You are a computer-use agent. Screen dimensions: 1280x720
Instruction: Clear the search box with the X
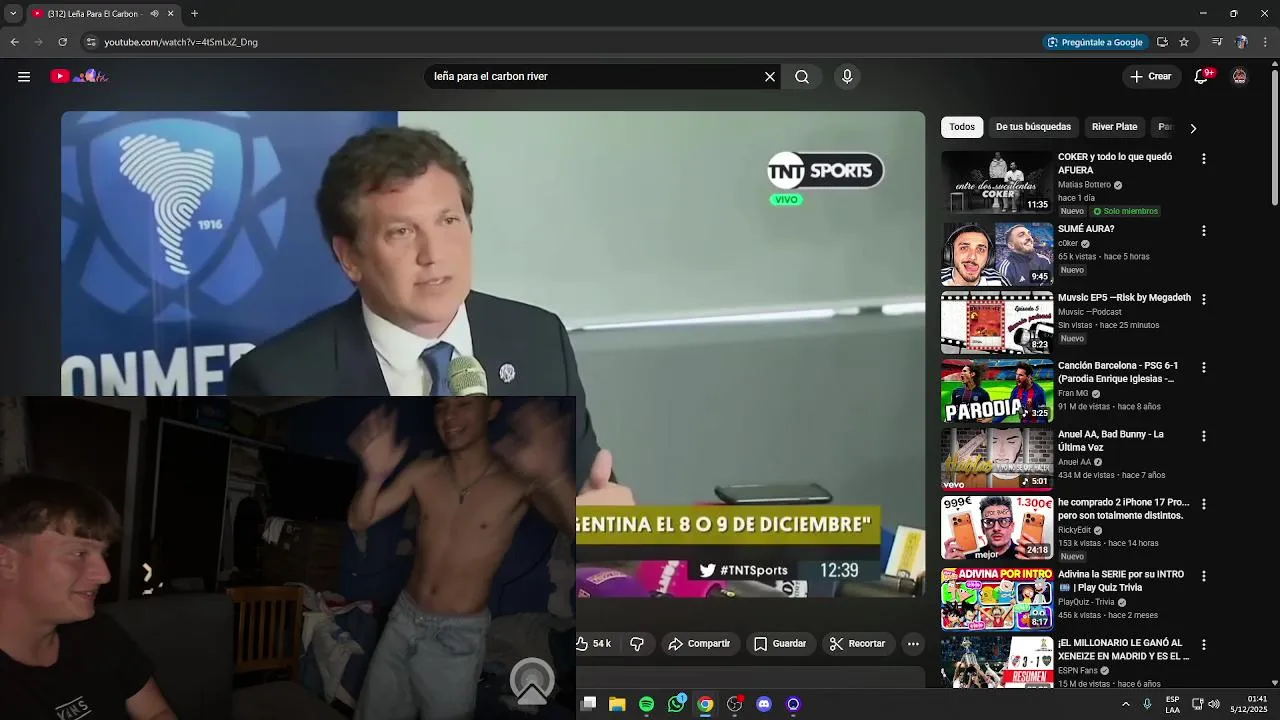[770, 77]
